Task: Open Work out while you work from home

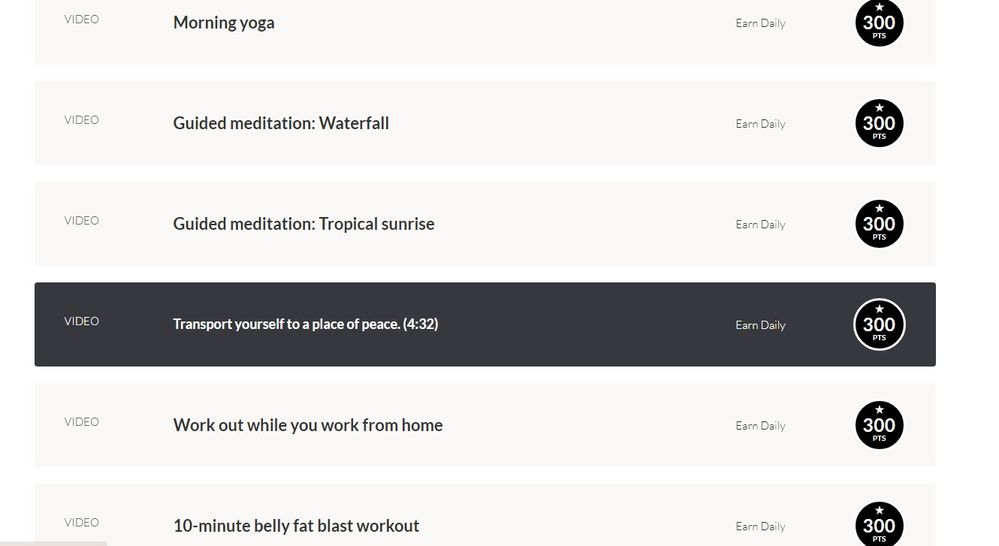Action: pos(308,425)
